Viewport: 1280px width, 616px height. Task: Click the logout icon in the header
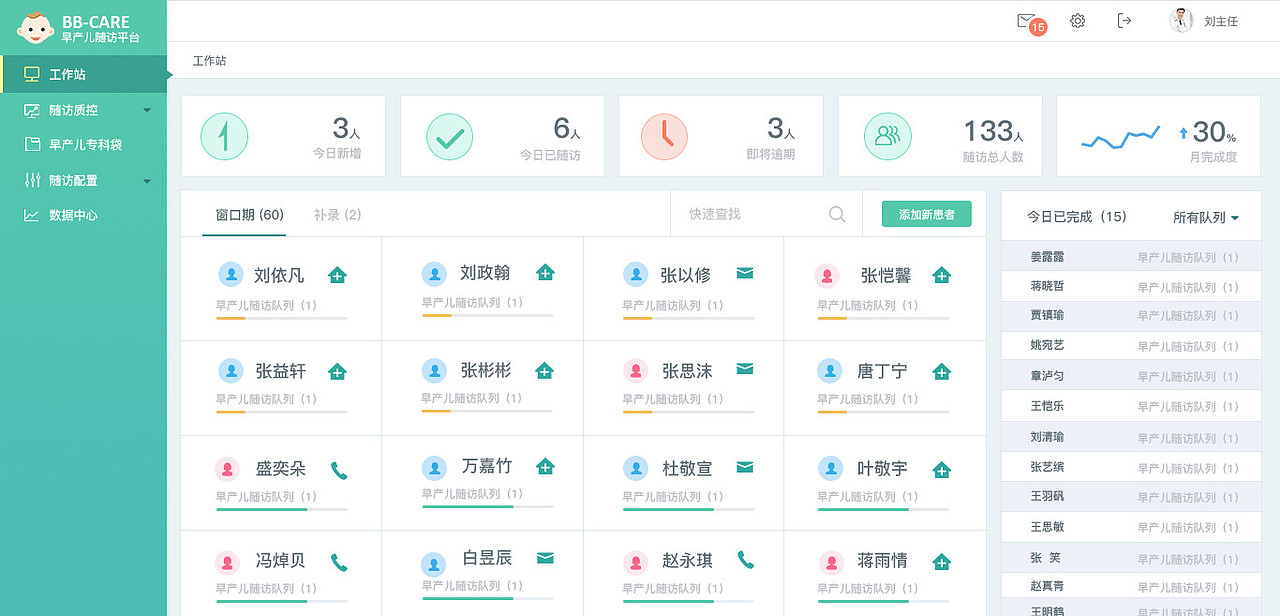[1124, 20]
